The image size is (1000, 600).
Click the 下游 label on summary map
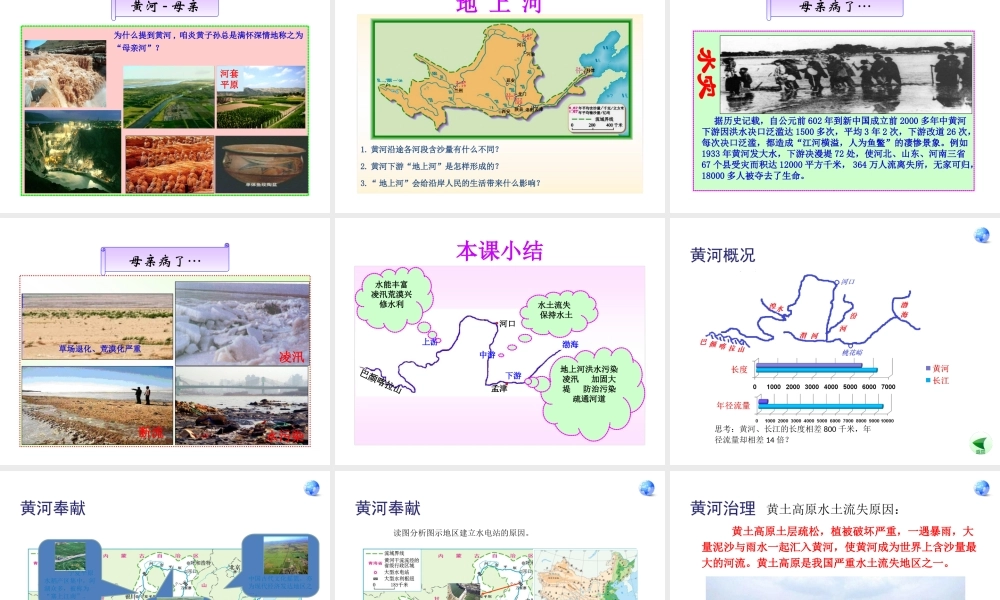(513, 376)
